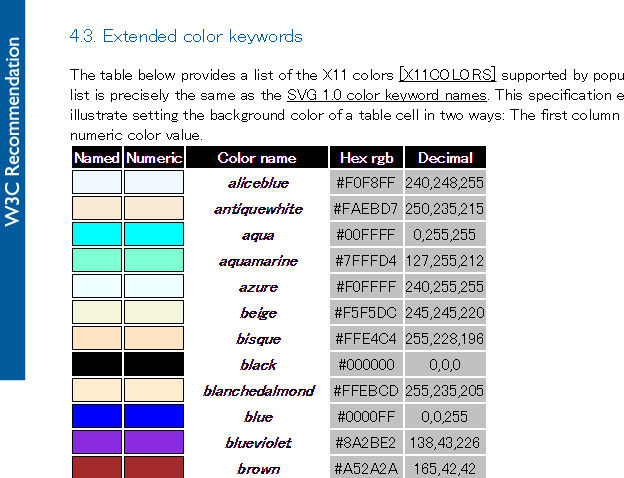
Task: Click the Named swatch for blanchedalmond
Action: coord(97,390)
